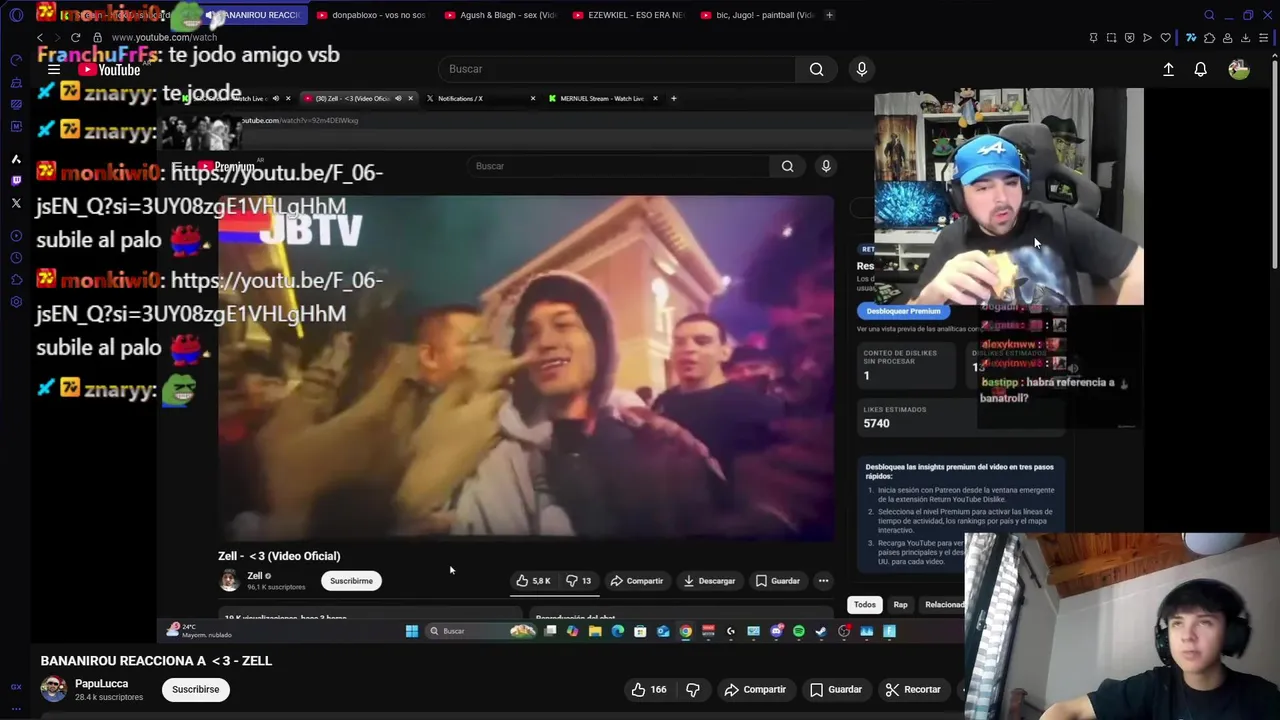Click the weather widget showing 24°C
This screenshot has width=1280, height=720.
tap(200, 630)
